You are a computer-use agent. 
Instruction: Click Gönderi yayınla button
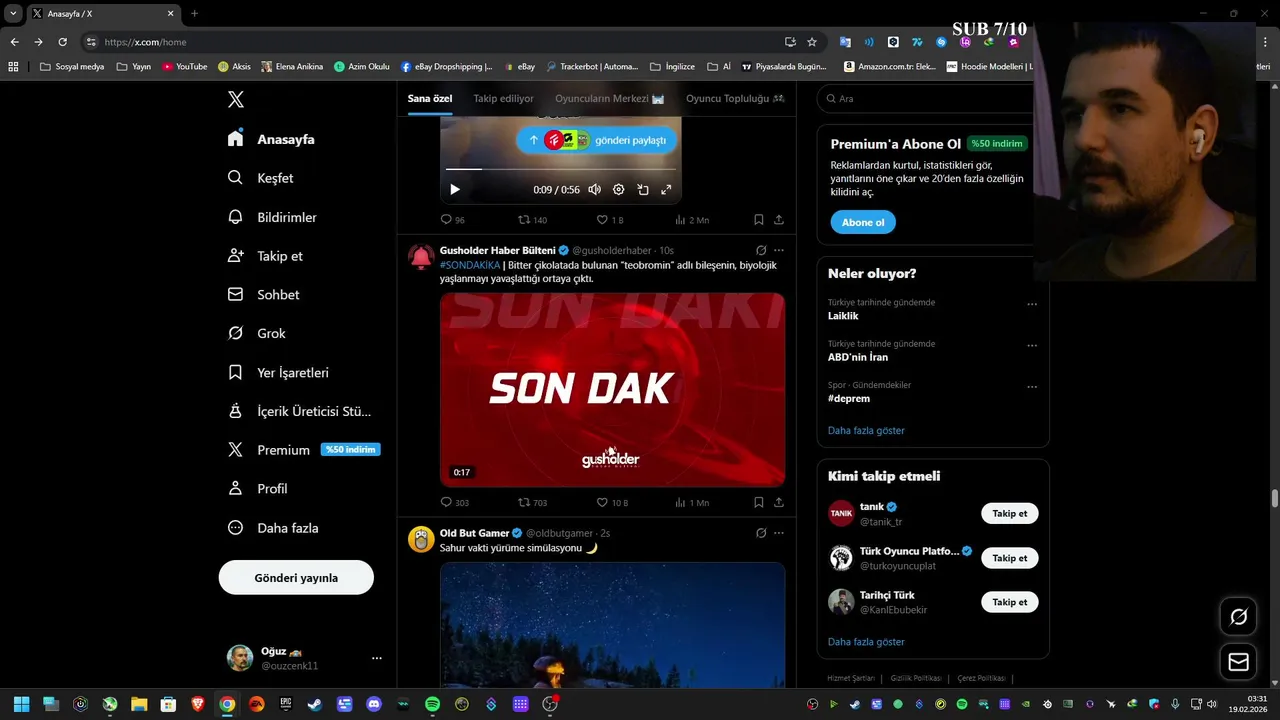click(x=296, y=578)
